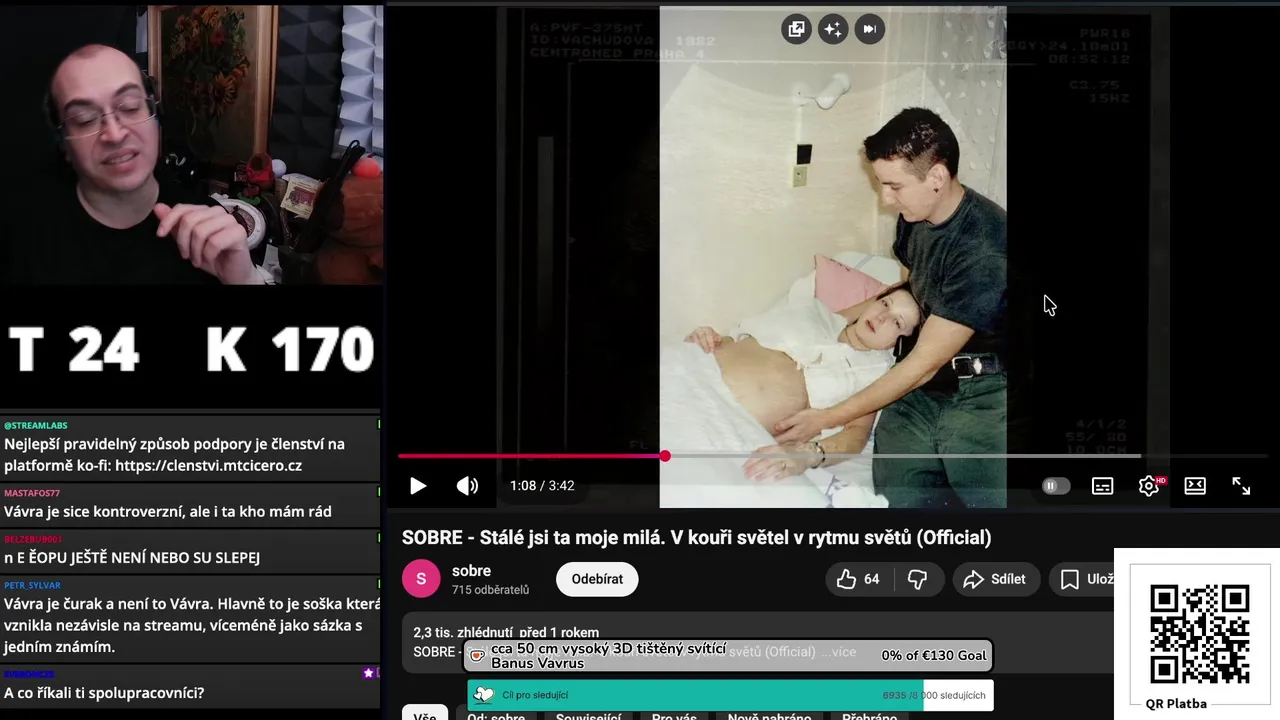Click the red progress bar scrubber handle

(x=665, y=456)
